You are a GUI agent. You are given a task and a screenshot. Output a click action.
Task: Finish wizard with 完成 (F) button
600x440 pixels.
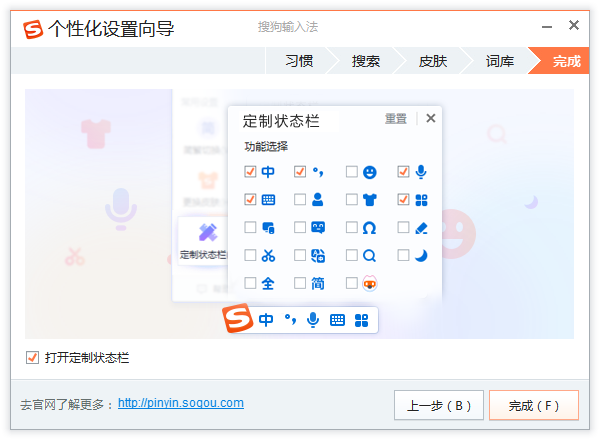tap(534, 405)
